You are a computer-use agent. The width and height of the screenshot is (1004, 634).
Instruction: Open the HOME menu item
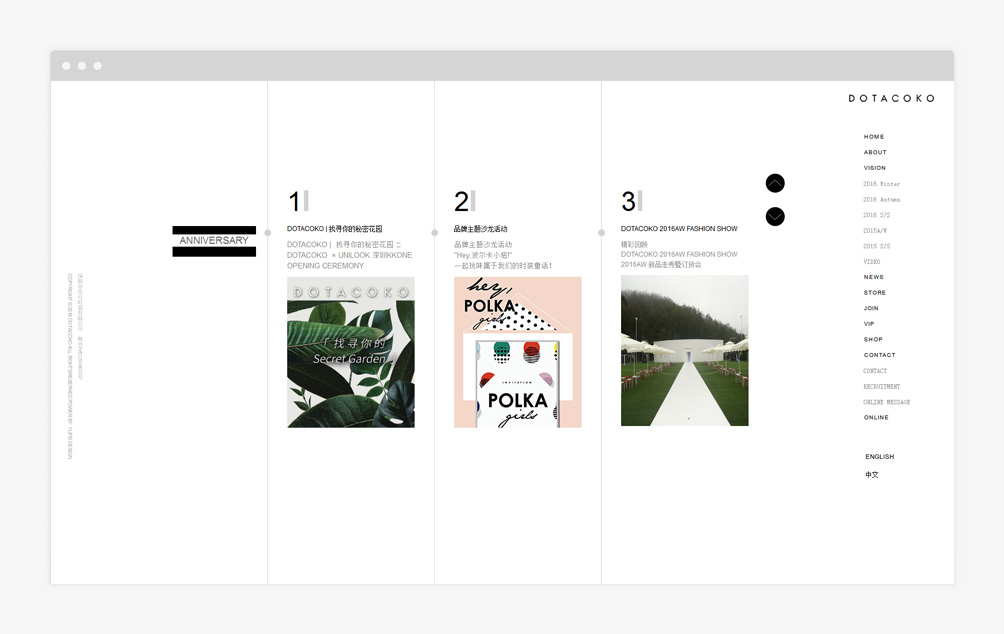tap(873, 136)
